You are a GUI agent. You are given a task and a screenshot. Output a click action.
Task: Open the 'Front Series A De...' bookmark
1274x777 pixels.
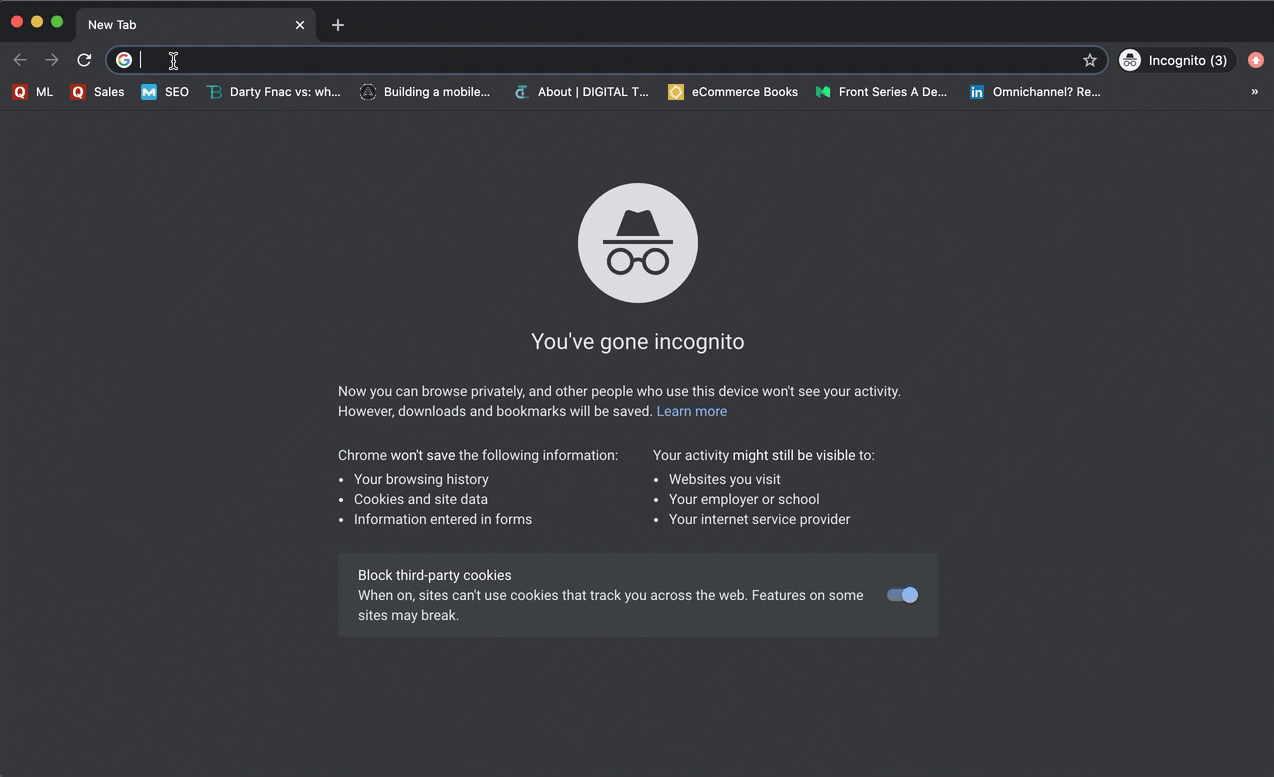tap(882, 91)
